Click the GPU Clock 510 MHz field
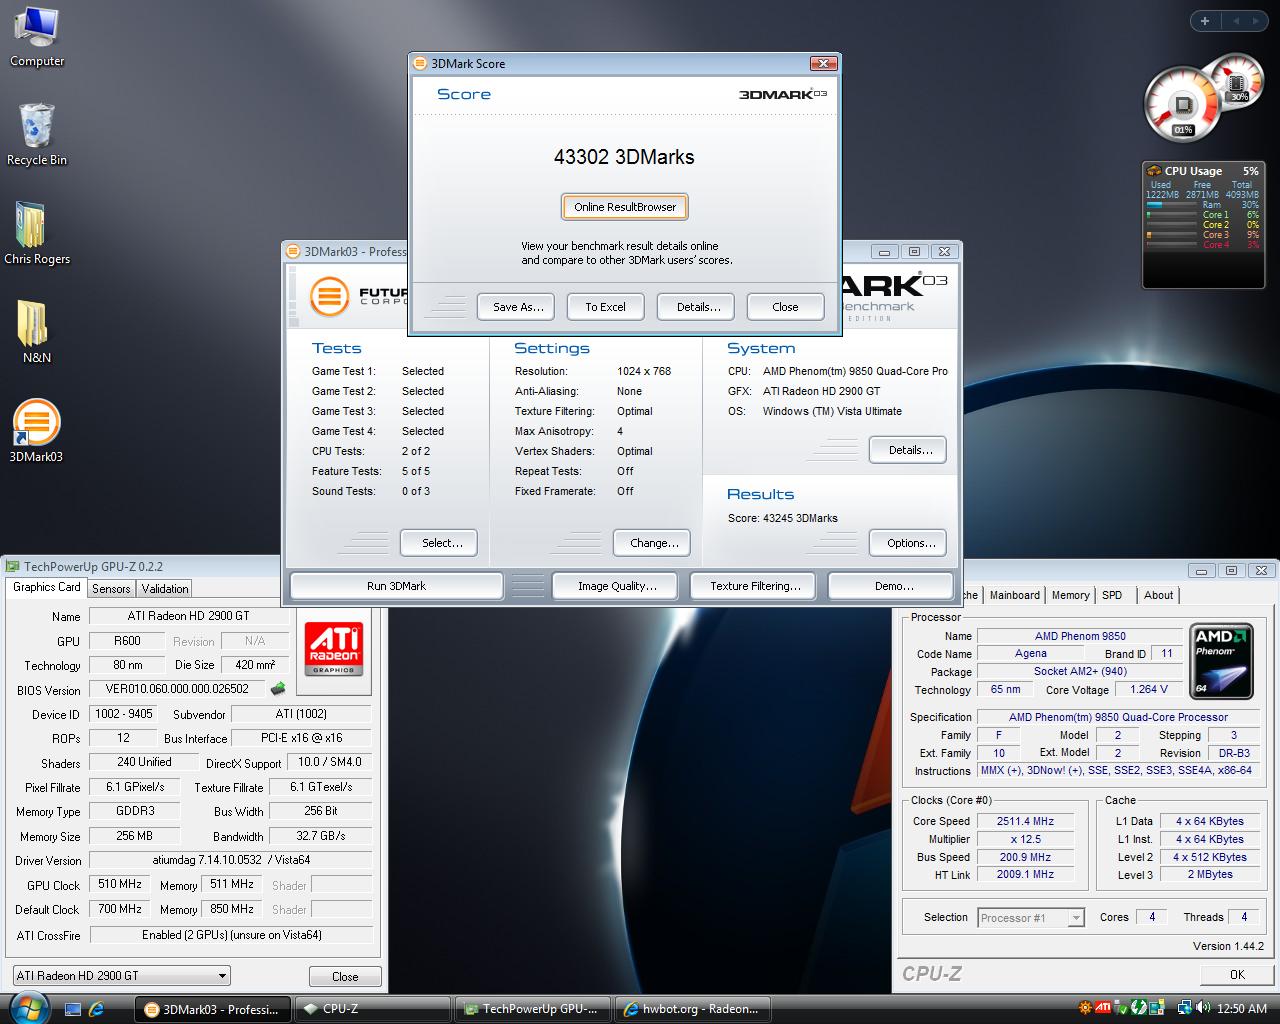 coord(120,884)
